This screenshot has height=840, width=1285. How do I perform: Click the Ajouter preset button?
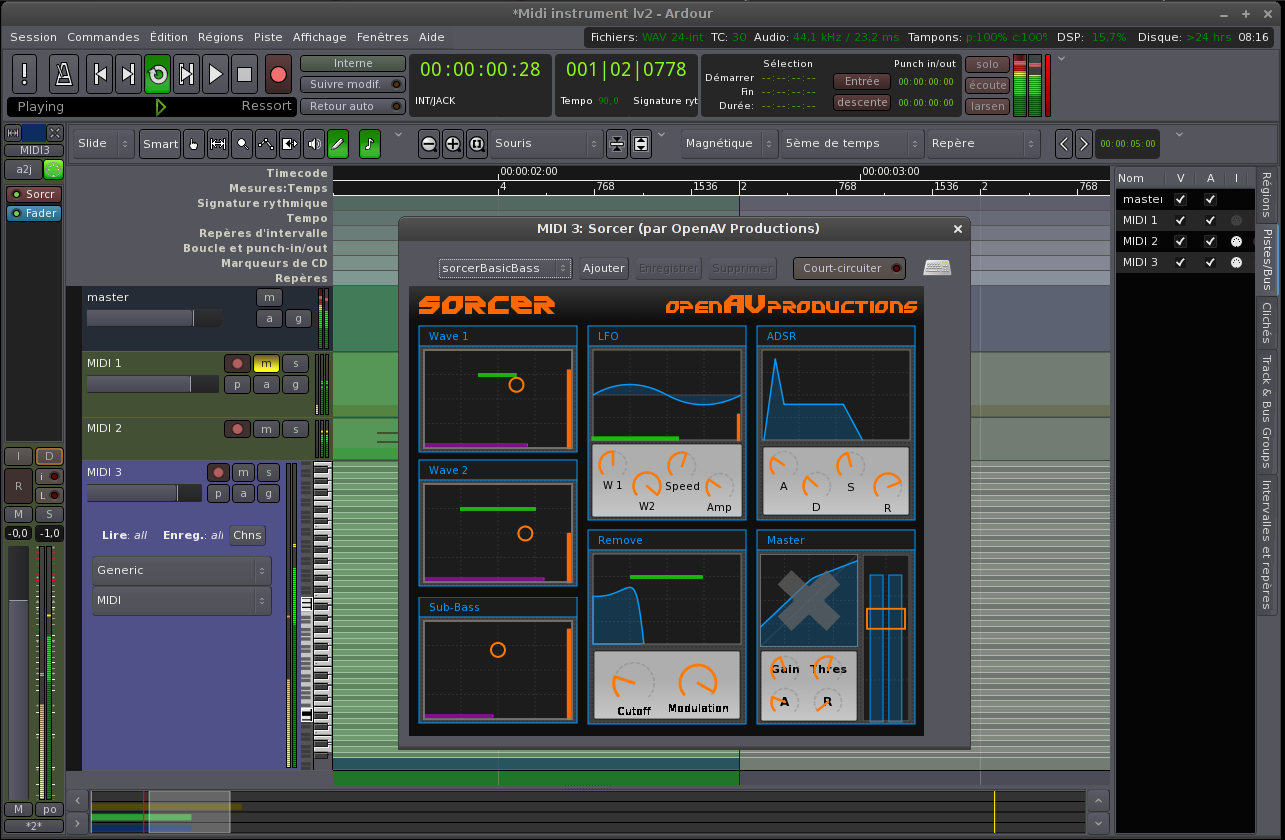(603, 268)
